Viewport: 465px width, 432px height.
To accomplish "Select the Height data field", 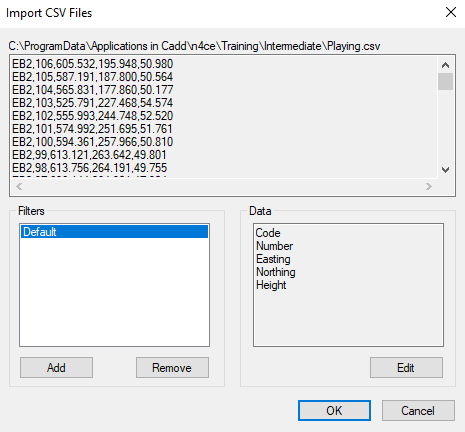I will point(271,285).
